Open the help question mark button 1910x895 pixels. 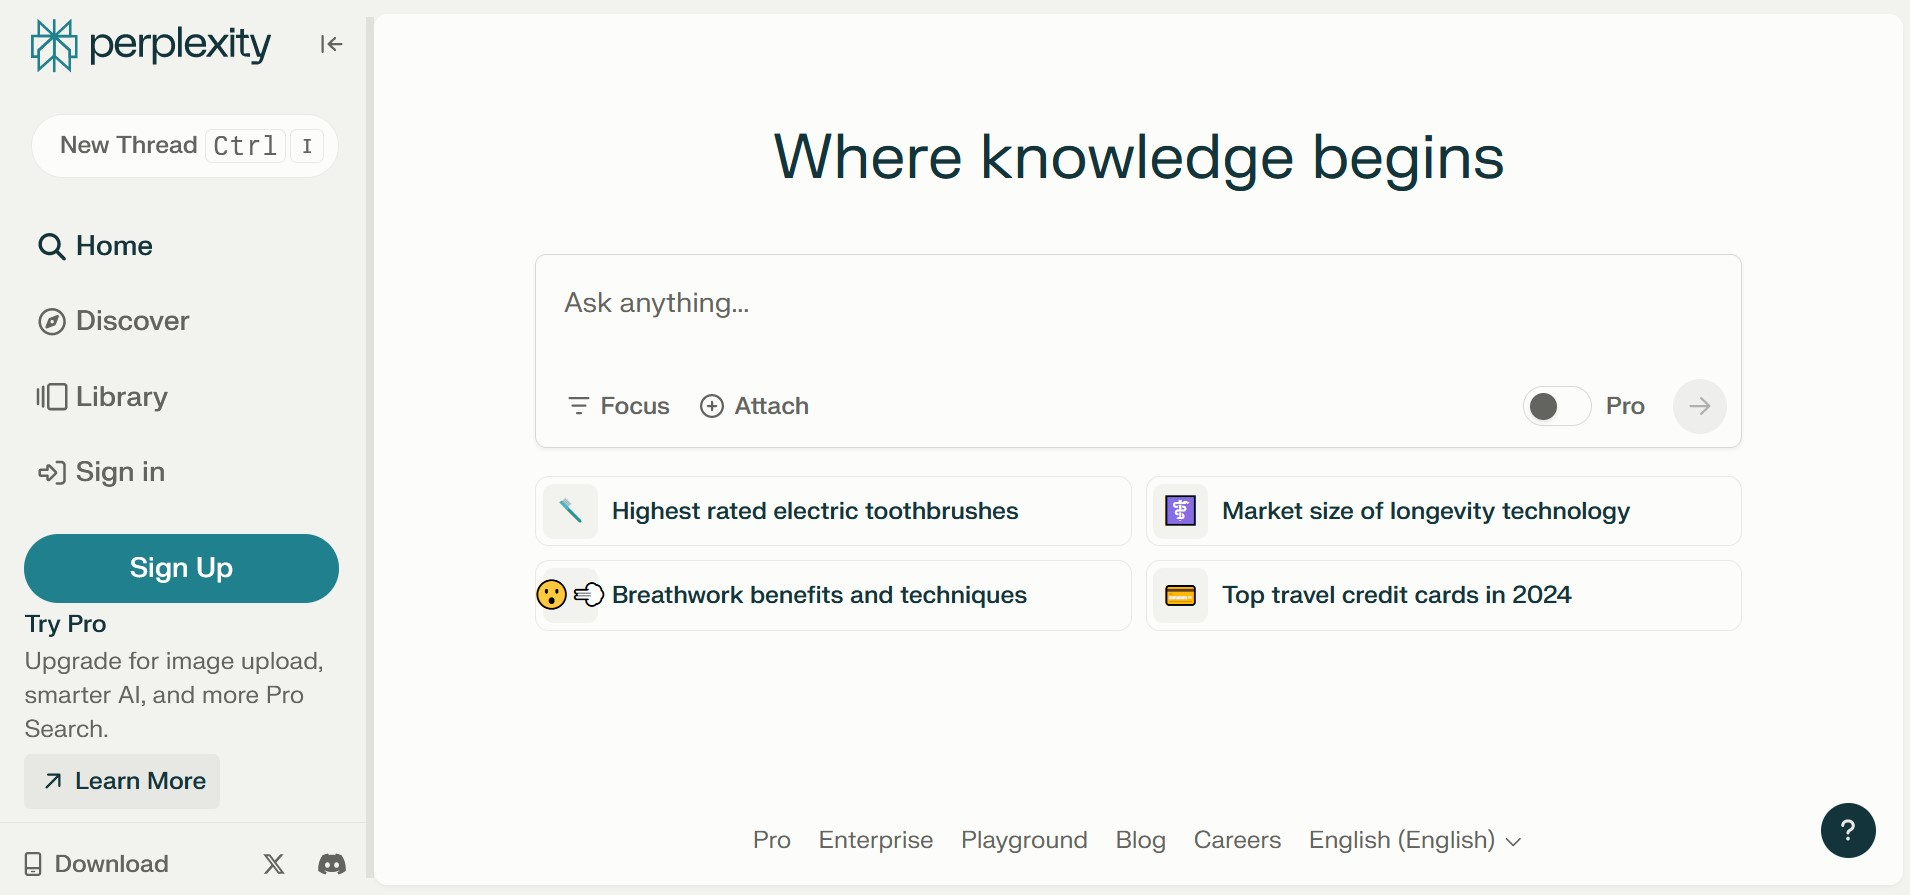1848,830
